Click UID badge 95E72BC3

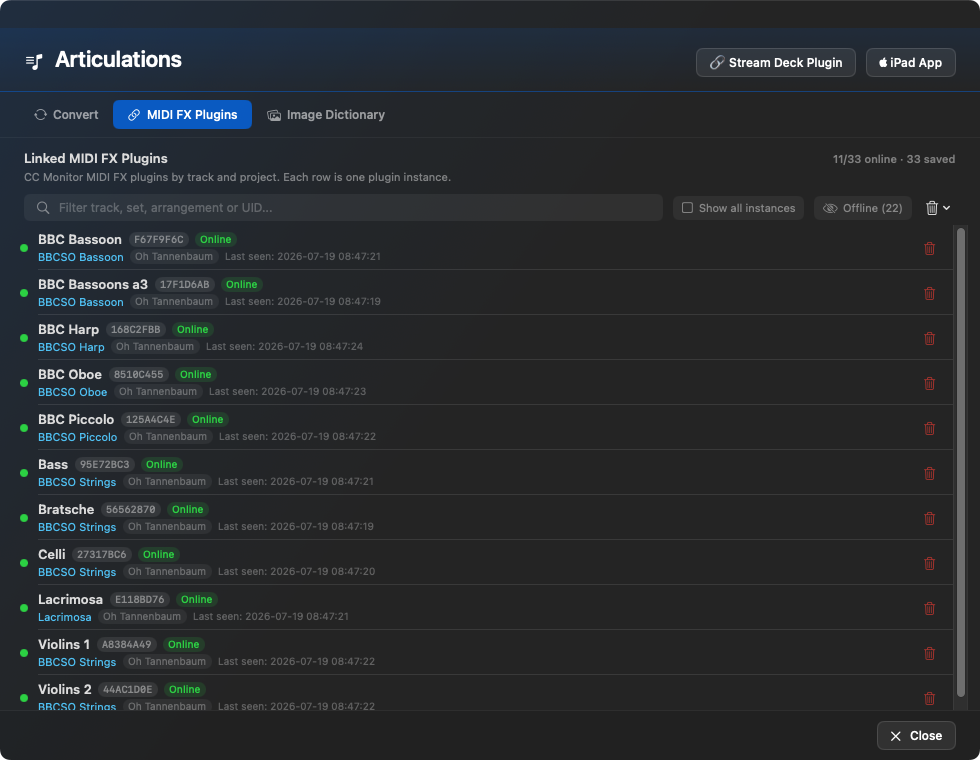click(104, 464)
